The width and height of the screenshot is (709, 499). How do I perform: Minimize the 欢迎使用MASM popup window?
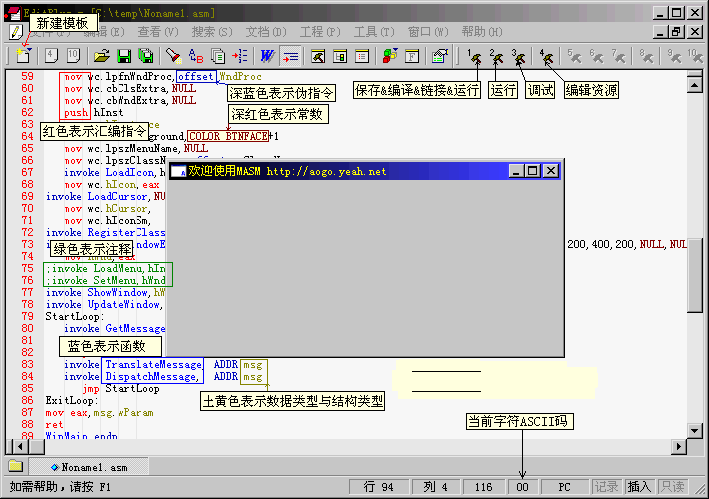click(x=517, y=170)
